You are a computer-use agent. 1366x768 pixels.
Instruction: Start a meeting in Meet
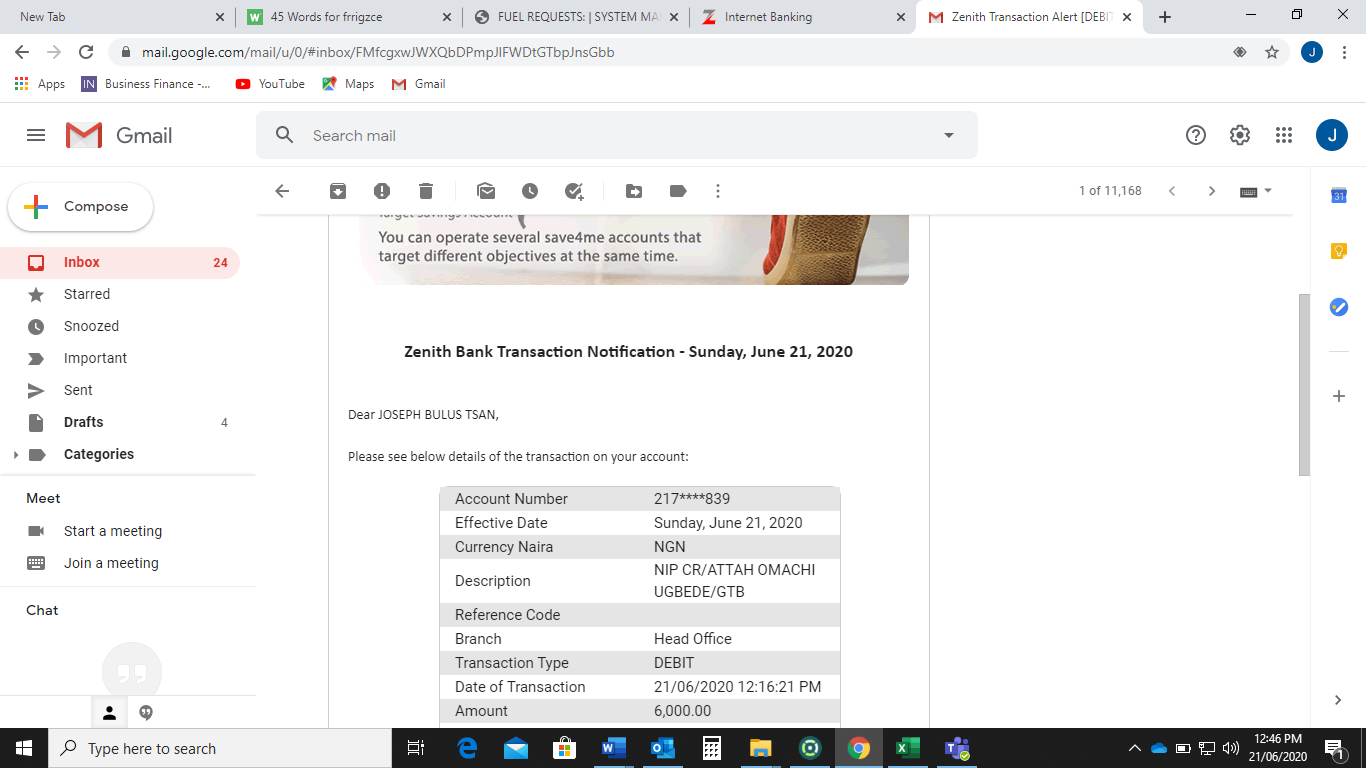tap(112, 531)
